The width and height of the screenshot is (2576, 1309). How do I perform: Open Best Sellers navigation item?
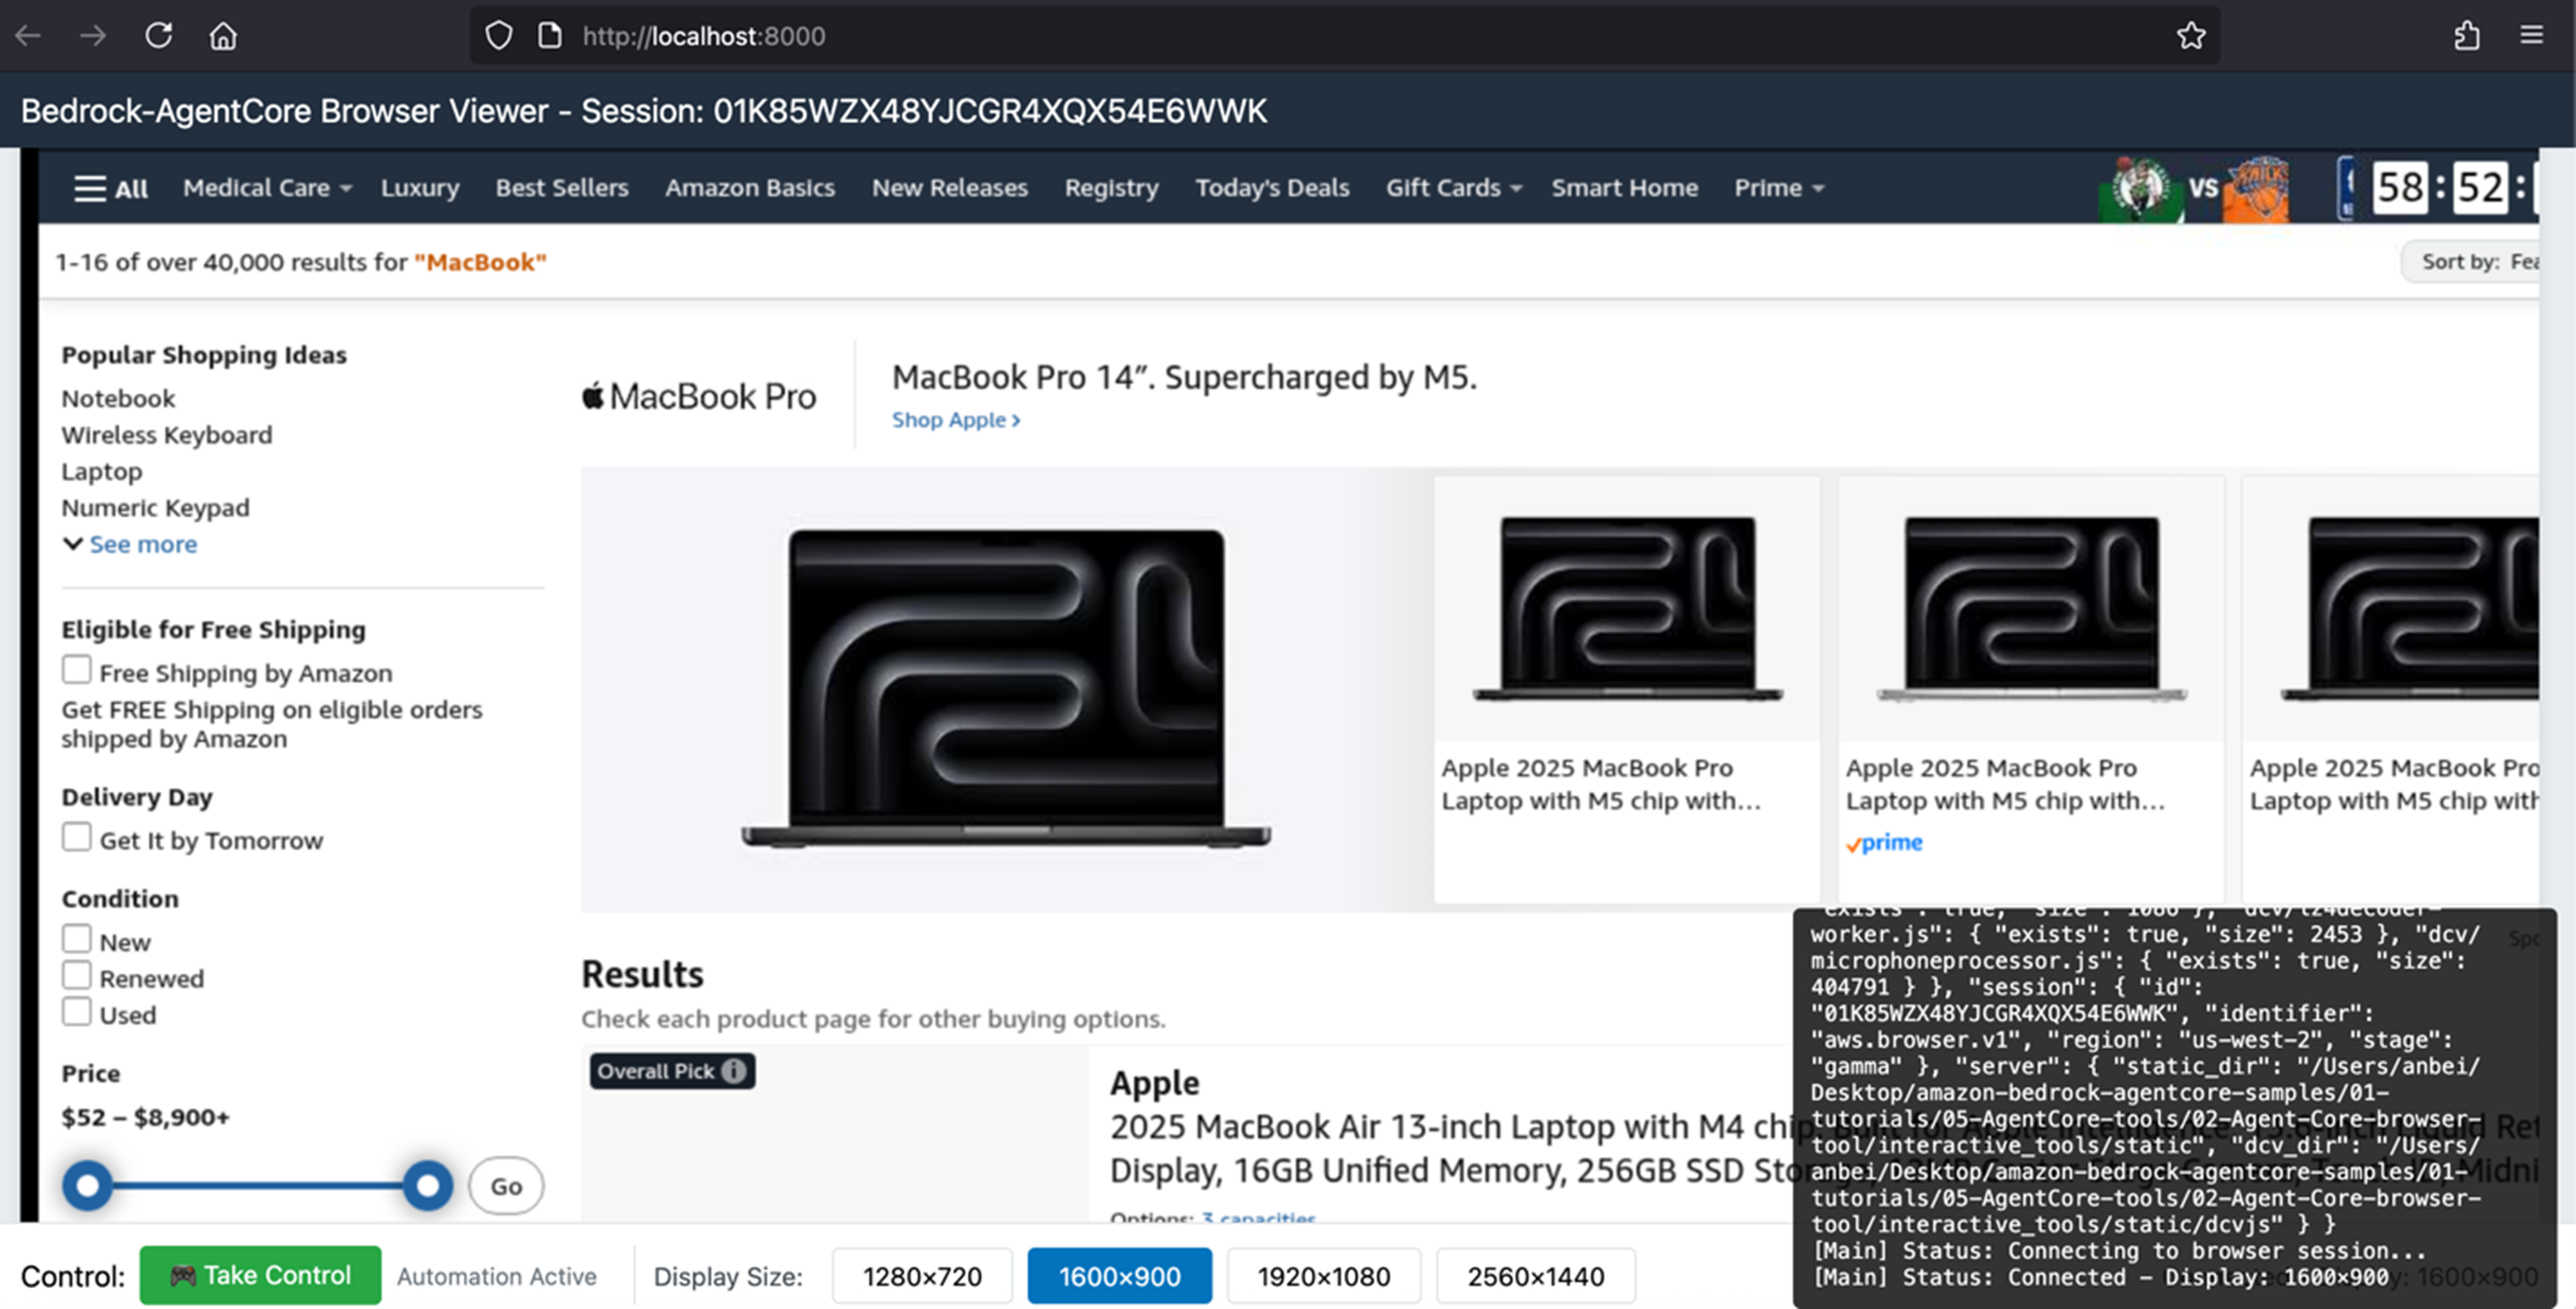click(562, 188)
